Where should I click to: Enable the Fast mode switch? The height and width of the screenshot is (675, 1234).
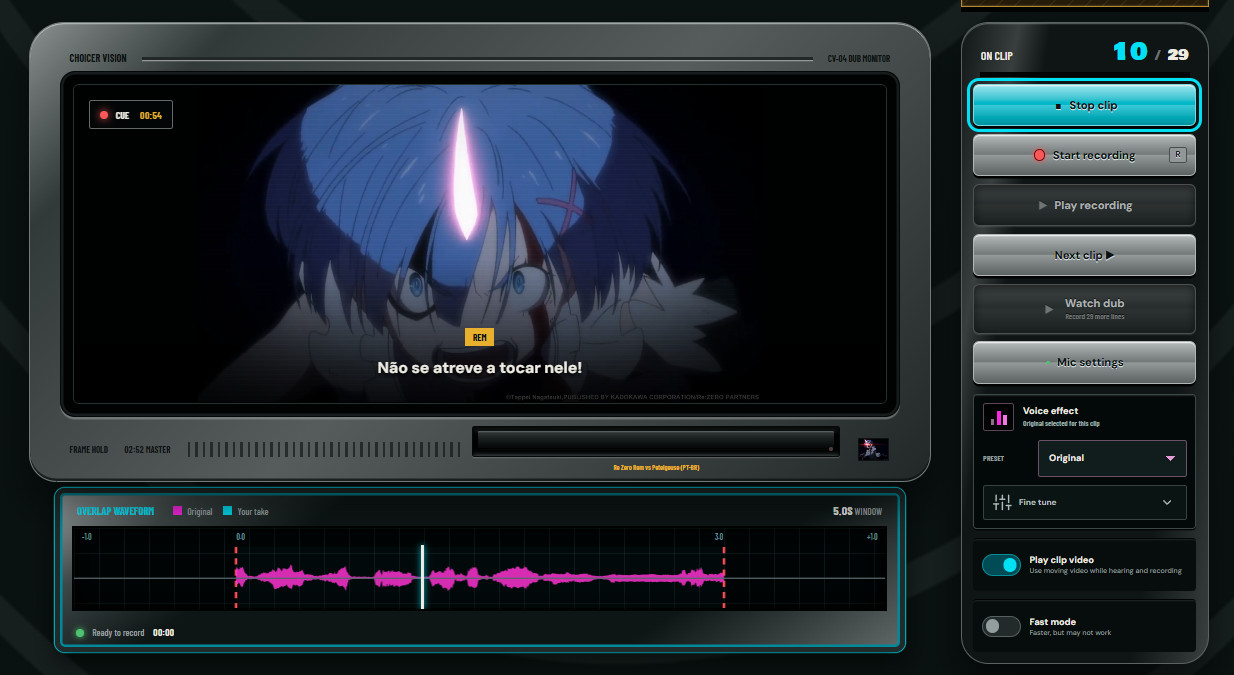pyautogui.click(x=1001, y=626)
